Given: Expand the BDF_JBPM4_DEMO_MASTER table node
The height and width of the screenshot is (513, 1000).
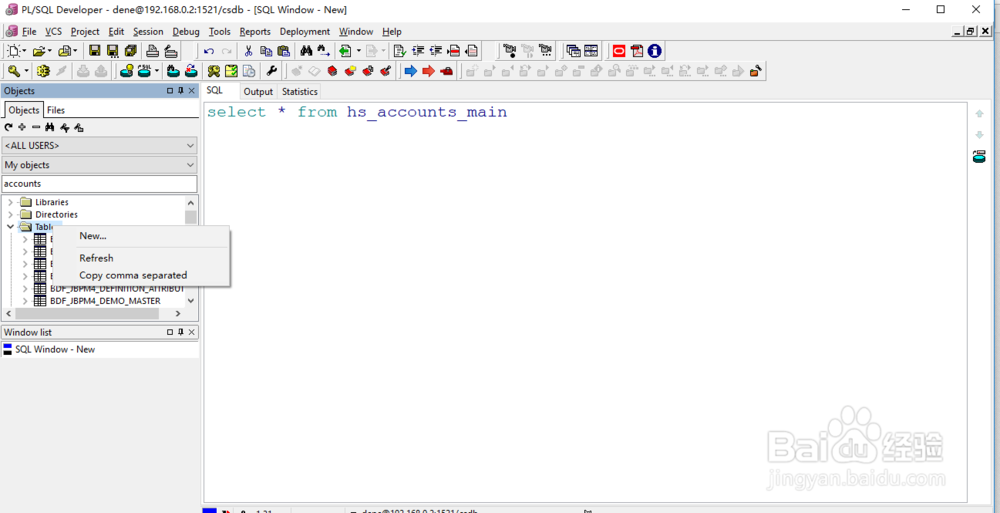Looking at the screenshot, I should [25, 301].
